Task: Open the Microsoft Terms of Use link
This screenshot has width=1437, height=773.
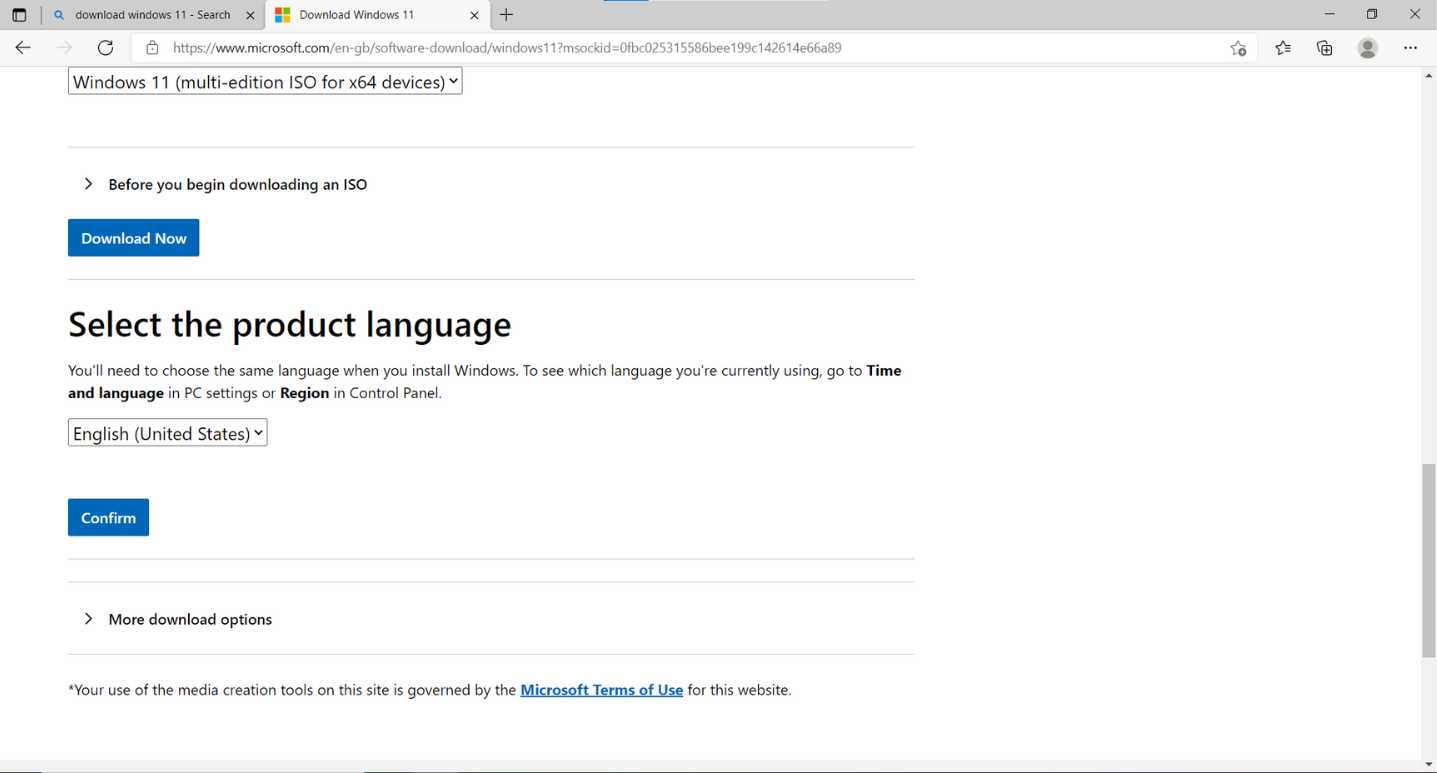Action: tap(601, 690)
